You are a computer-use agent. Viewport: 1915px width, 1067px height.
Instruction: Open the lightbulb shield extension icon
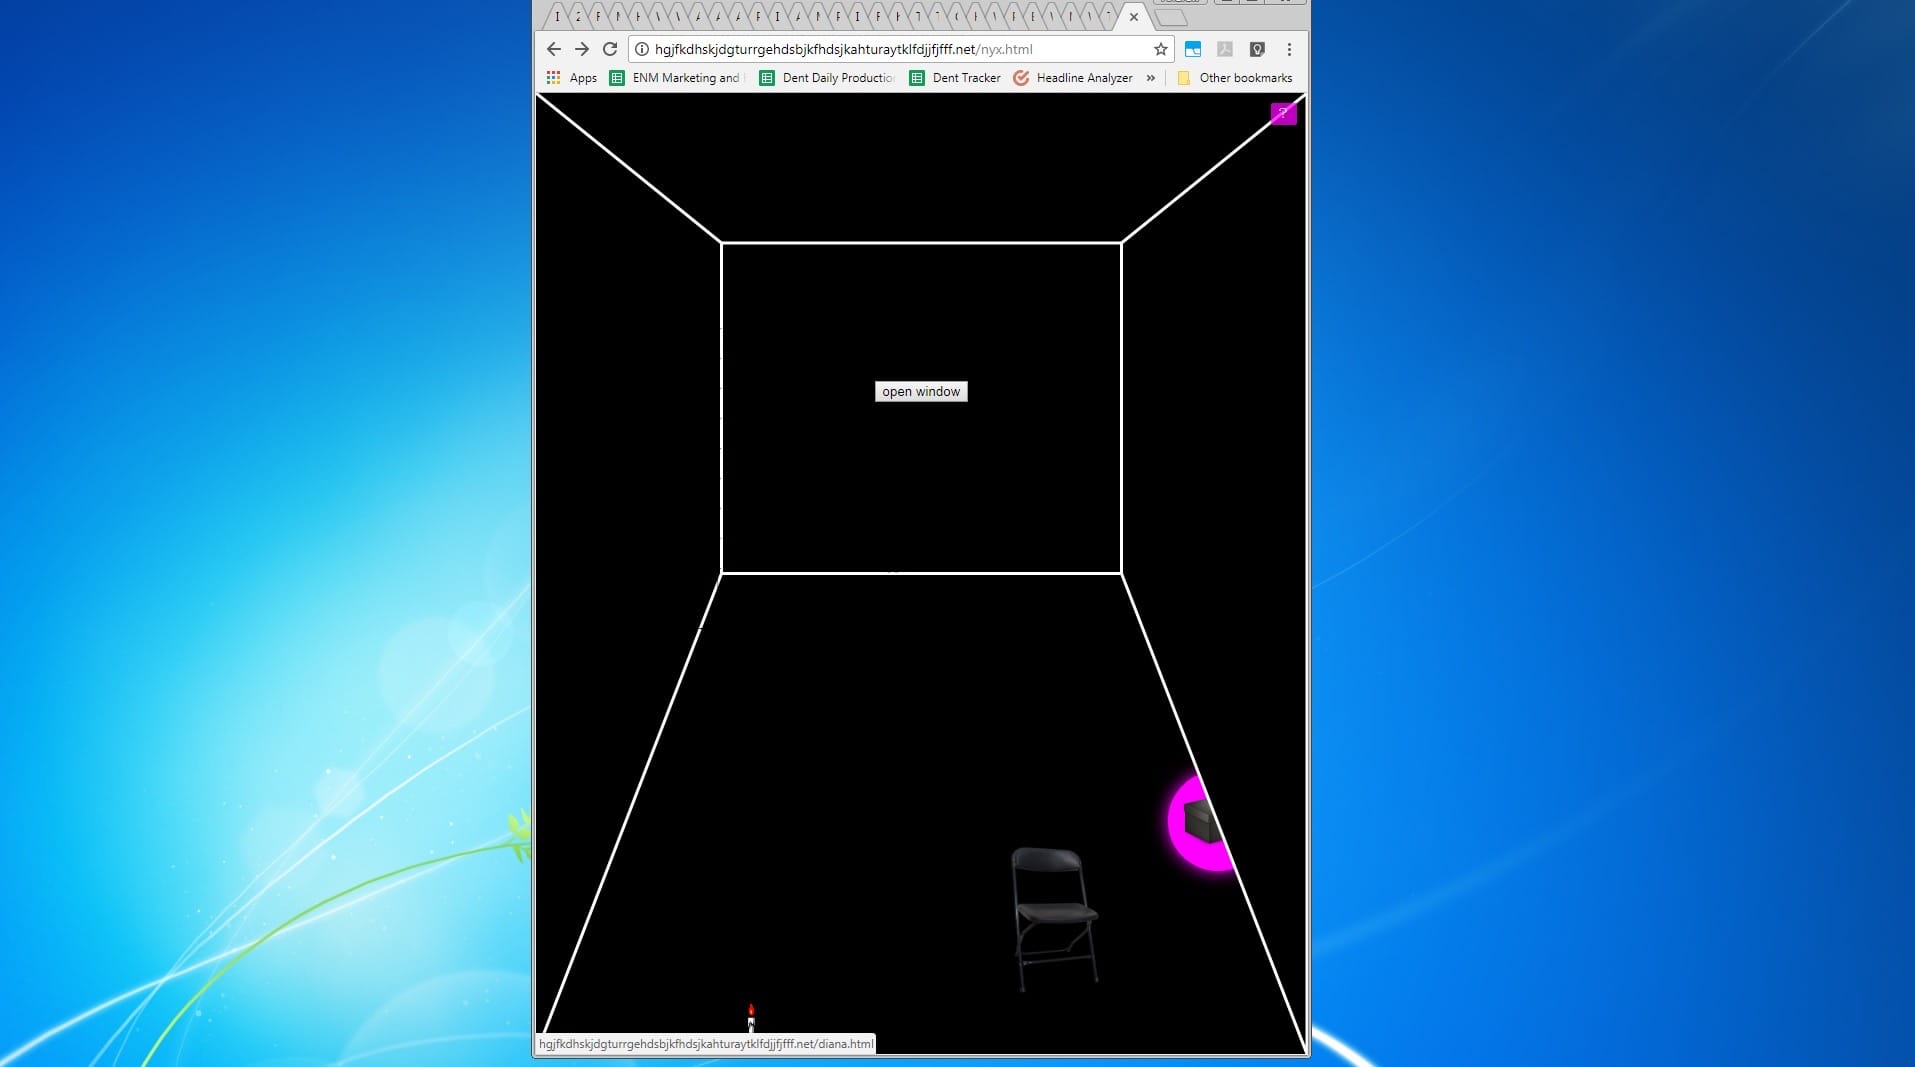(x=1257, y=49)
